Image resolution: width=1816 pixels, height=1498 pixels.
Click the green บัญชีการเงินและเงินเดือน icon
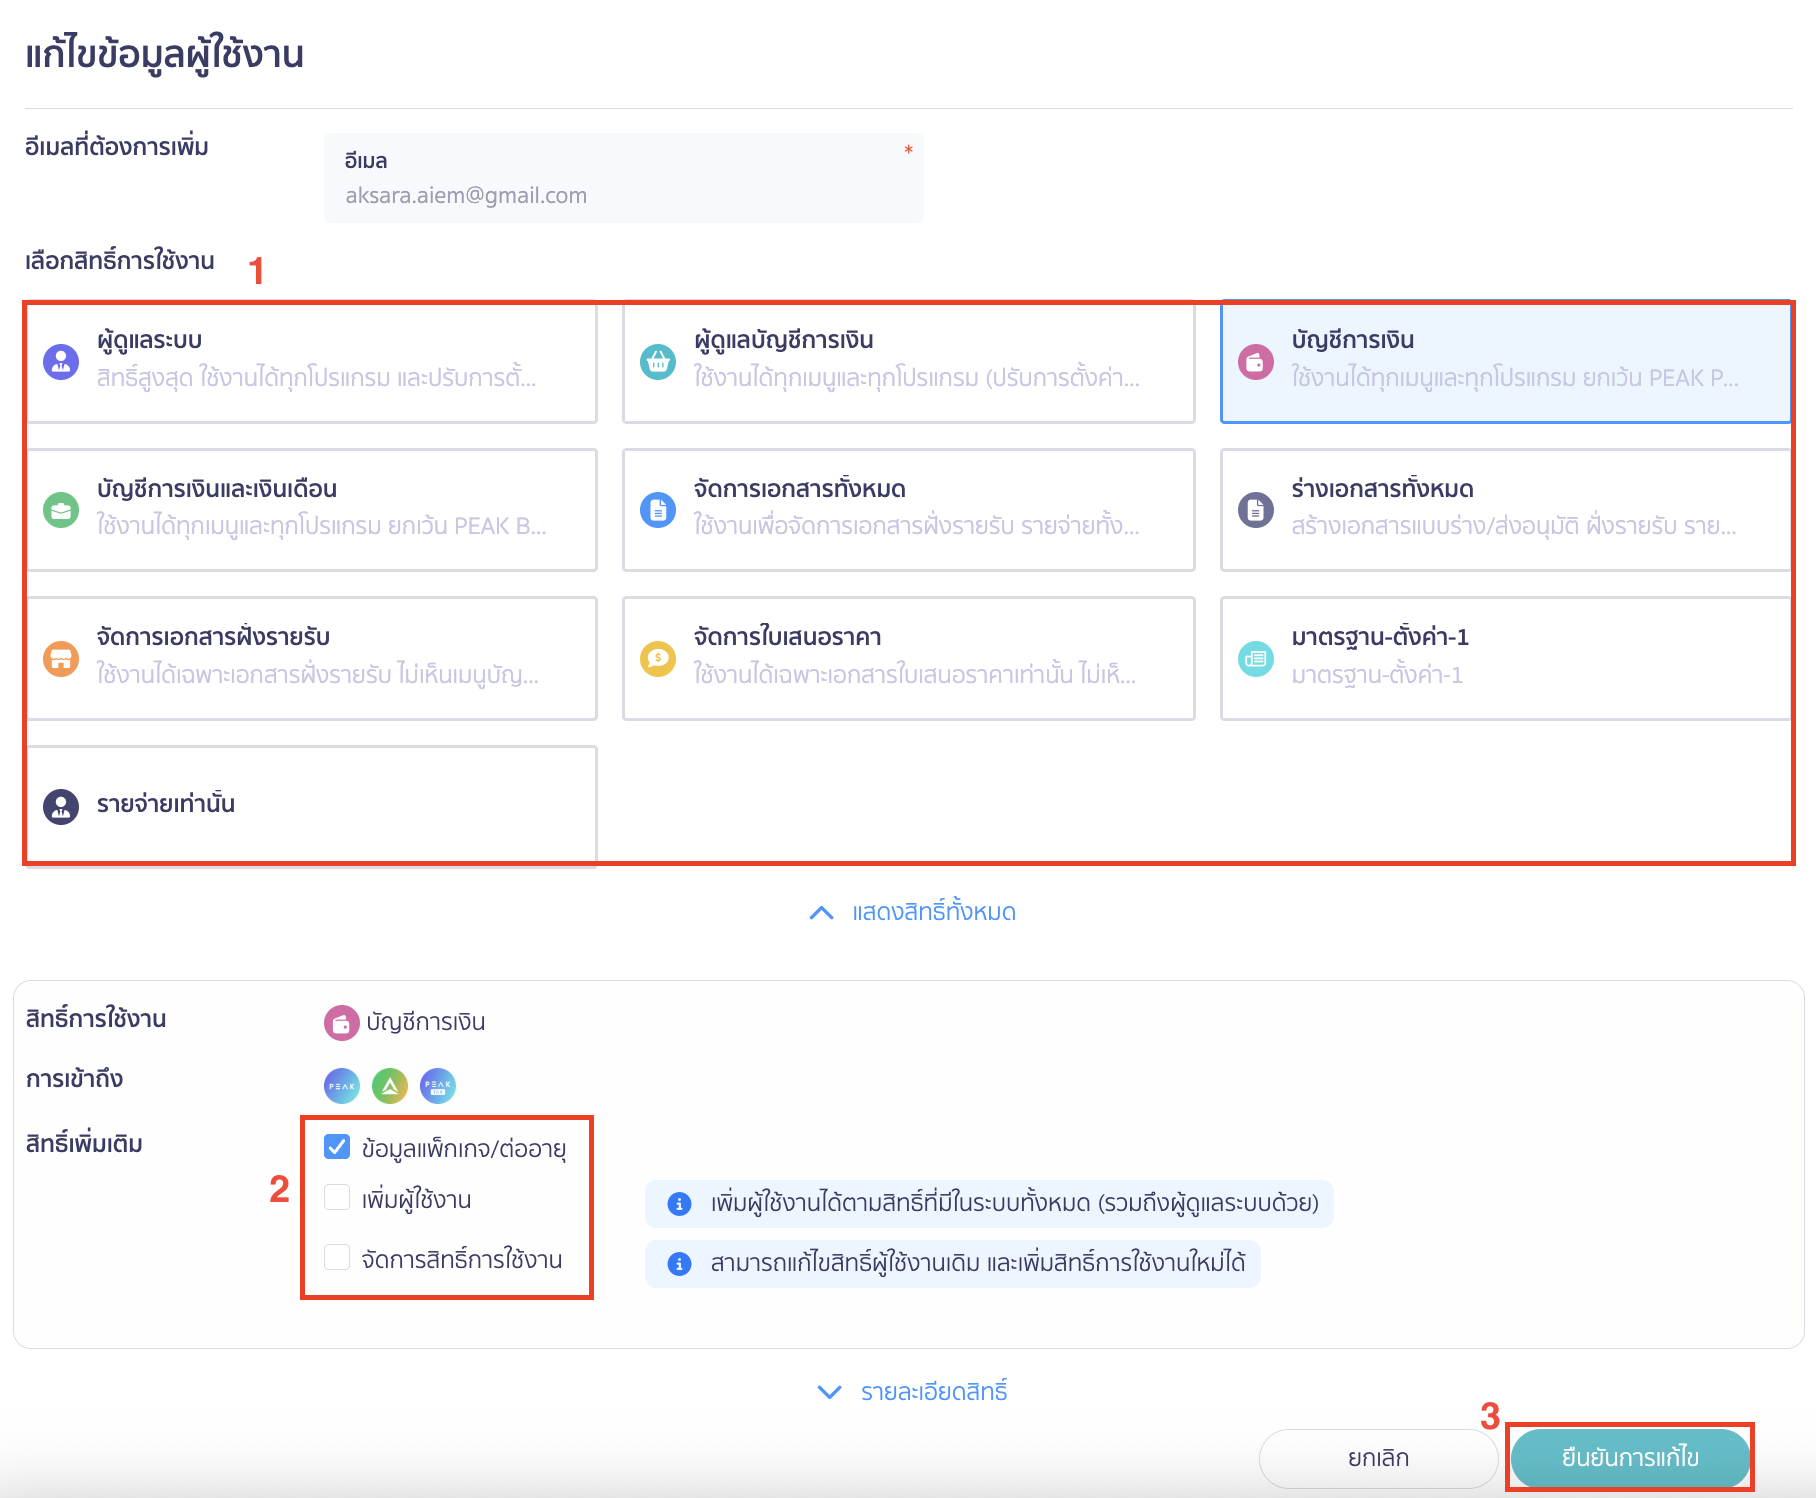point(61,510)
